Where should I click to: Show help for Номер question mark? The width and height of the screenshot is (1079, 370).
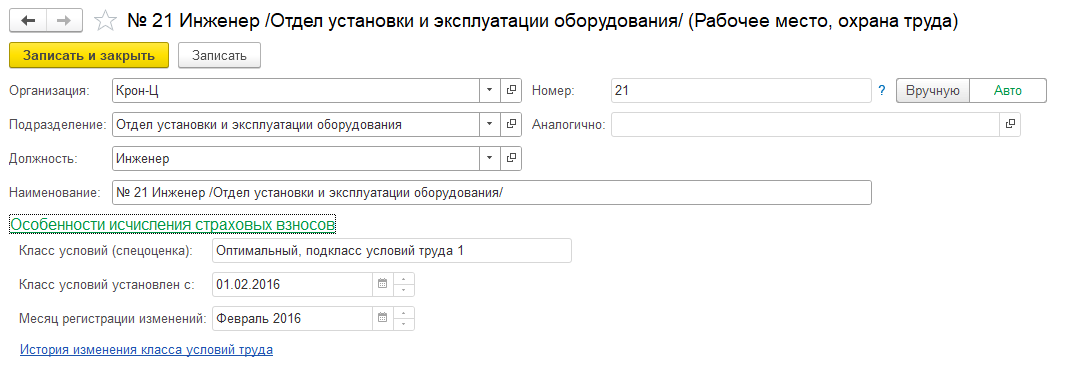click(x=882, y=91)
